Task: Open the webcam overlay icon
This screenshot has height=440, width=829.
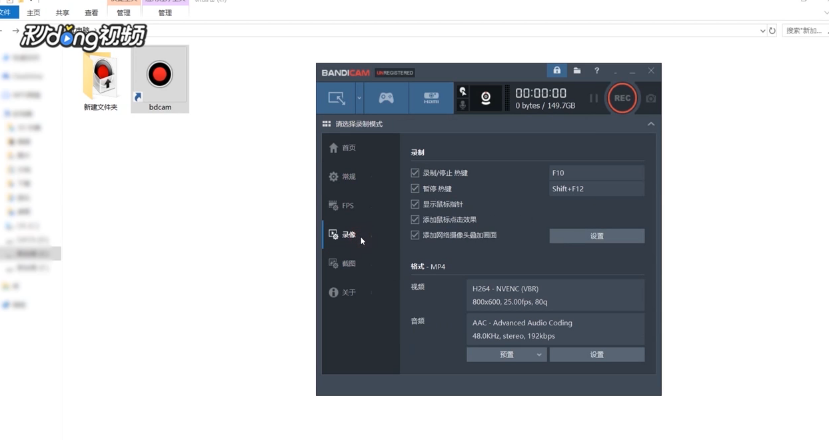Action: click(485, 98)
